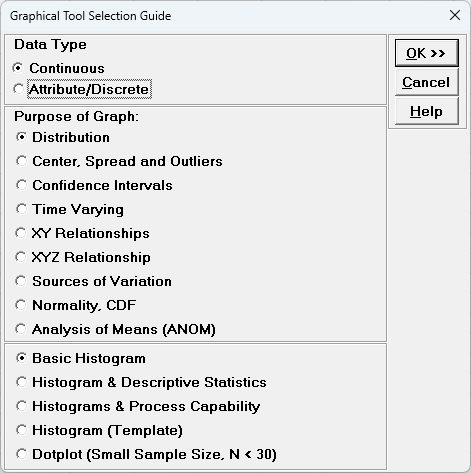This screenshot has width=471, height=473.
Task: Choose Confidence Intervals purpose
Action: [94, 185]
